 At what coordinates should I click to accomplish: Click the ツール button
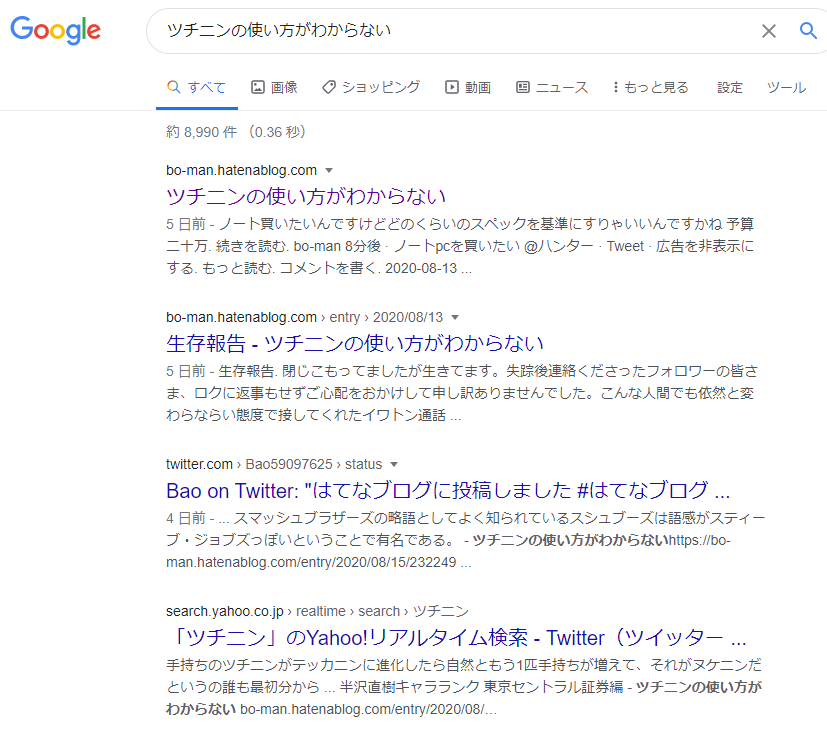[786, 87]
